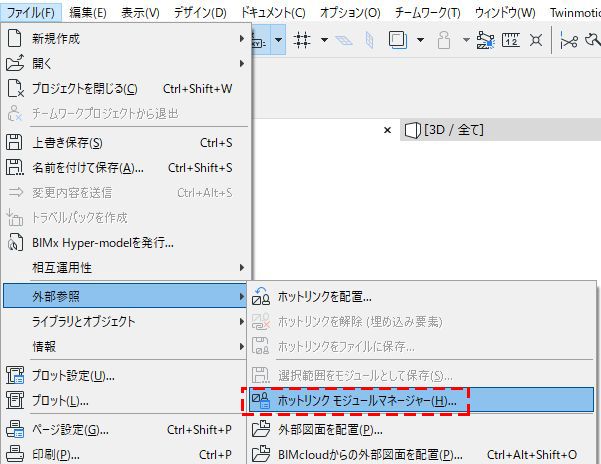Expand ライブラリとオブジェクト submenu
The width and height of the screenshot is (601, 464).
(126, 321)
